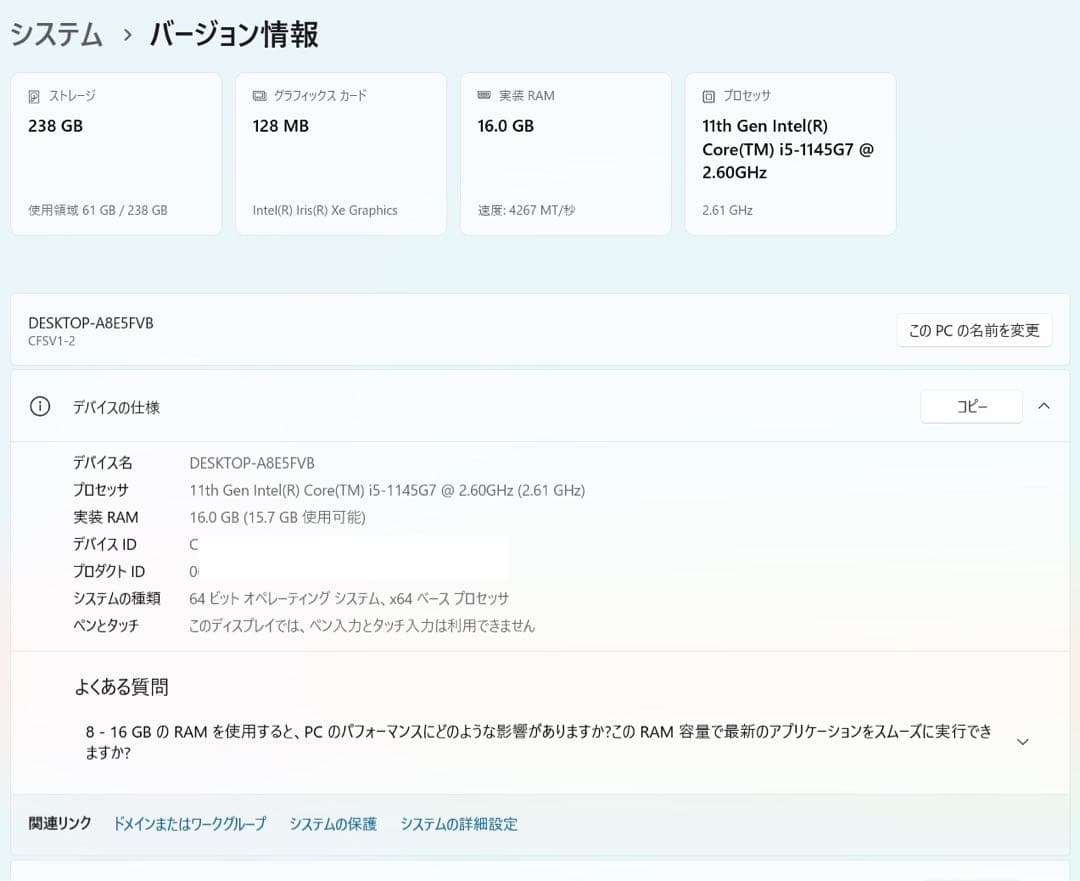This screenshot has height=881, width=1080.
Task: Click the info icon beside デバイスの仕様
Action: (38, 406)
